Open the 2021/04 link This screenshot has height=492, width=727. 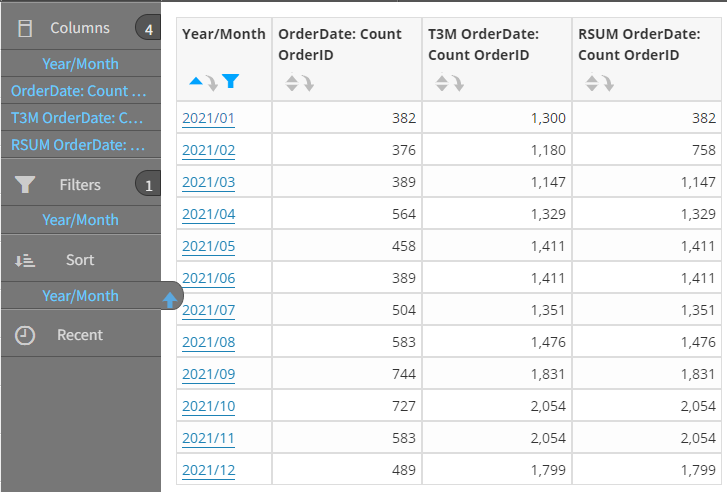tap(209, 214)
